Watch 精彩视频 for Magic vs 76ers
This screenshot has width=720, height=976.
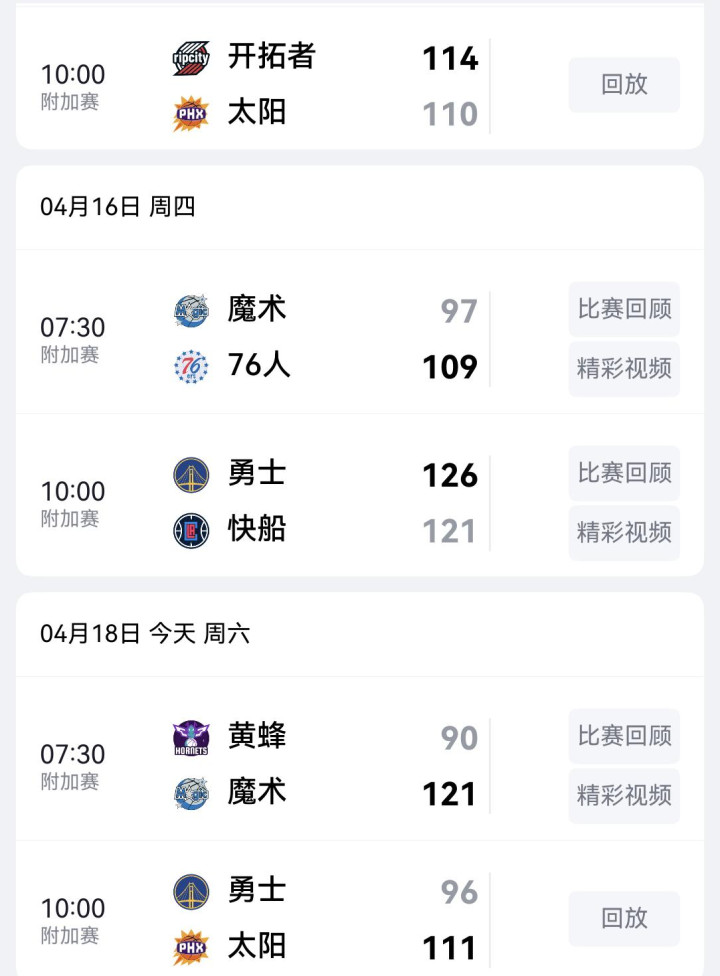pos(624,369)
